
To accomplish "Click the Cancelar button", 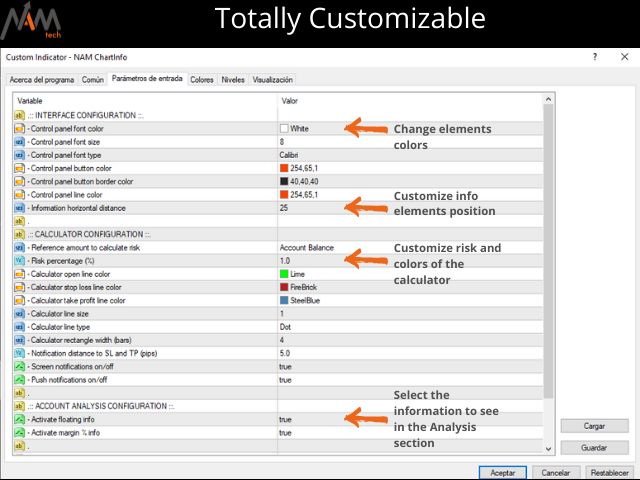I will pyautogui.click(x=556, y=473).
